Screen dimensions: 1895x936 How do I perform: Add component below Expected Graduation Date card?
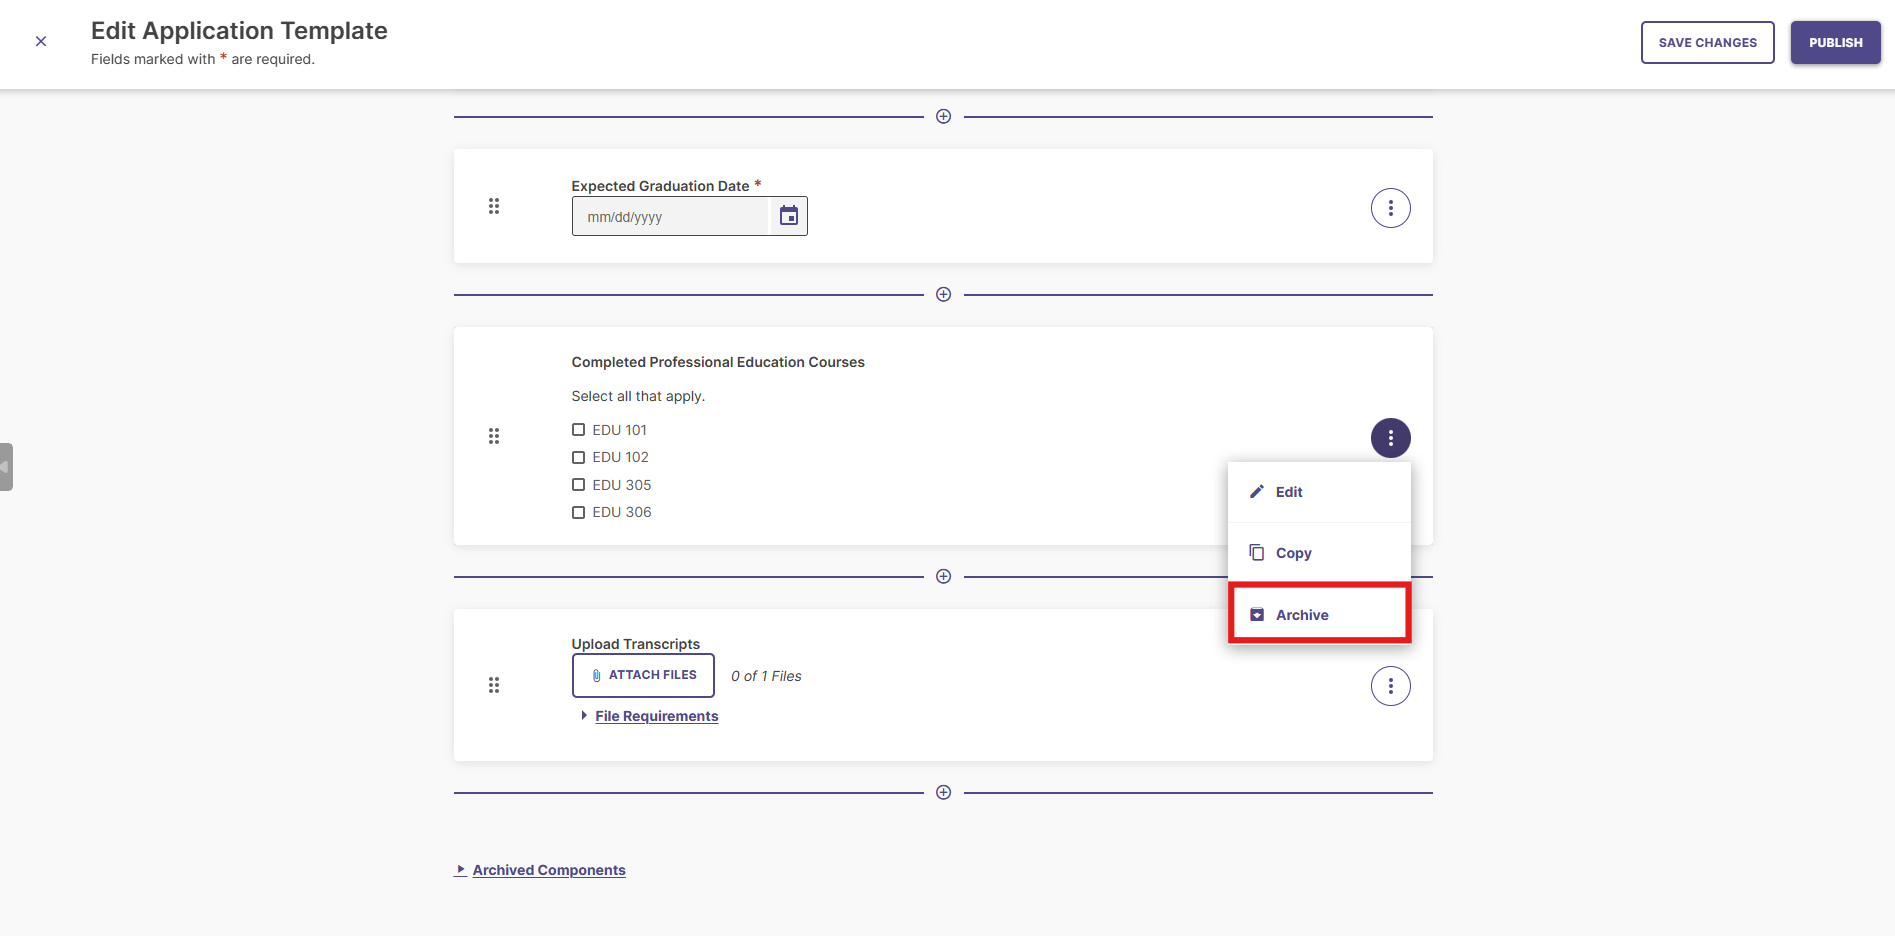tap(943, 295)
